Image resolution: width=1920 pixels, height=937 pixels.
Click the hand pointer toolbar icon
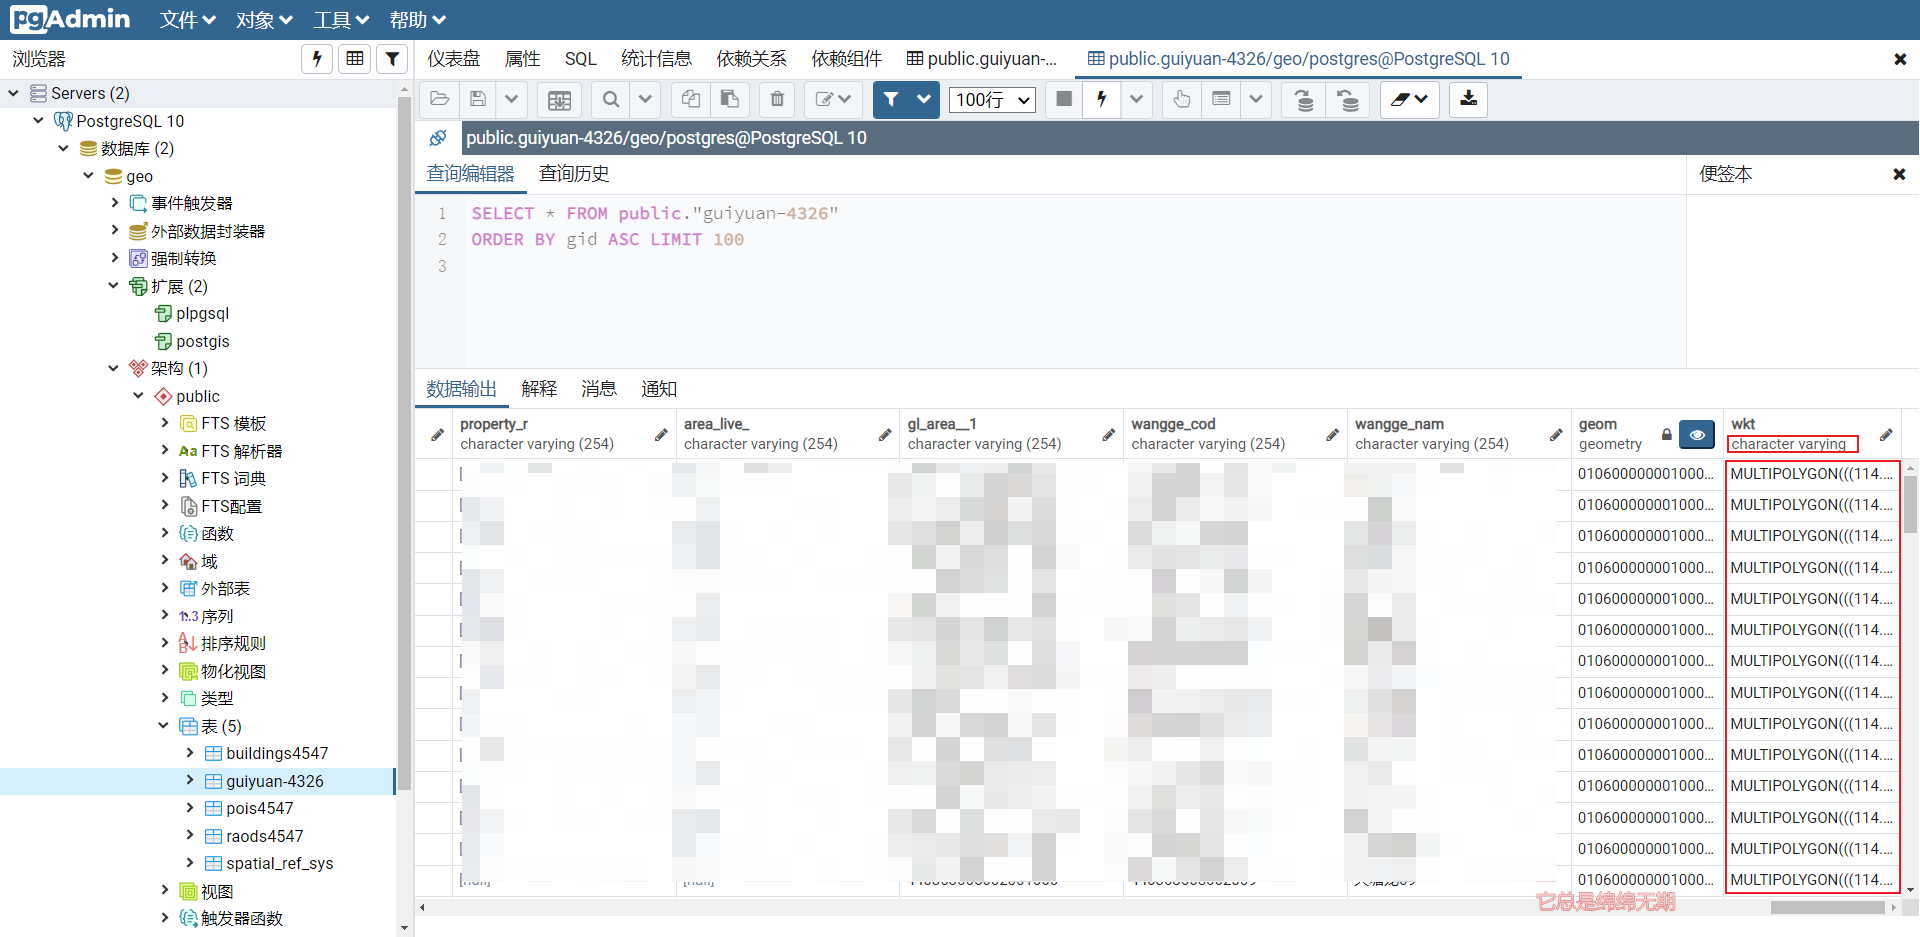[1182, 99]
